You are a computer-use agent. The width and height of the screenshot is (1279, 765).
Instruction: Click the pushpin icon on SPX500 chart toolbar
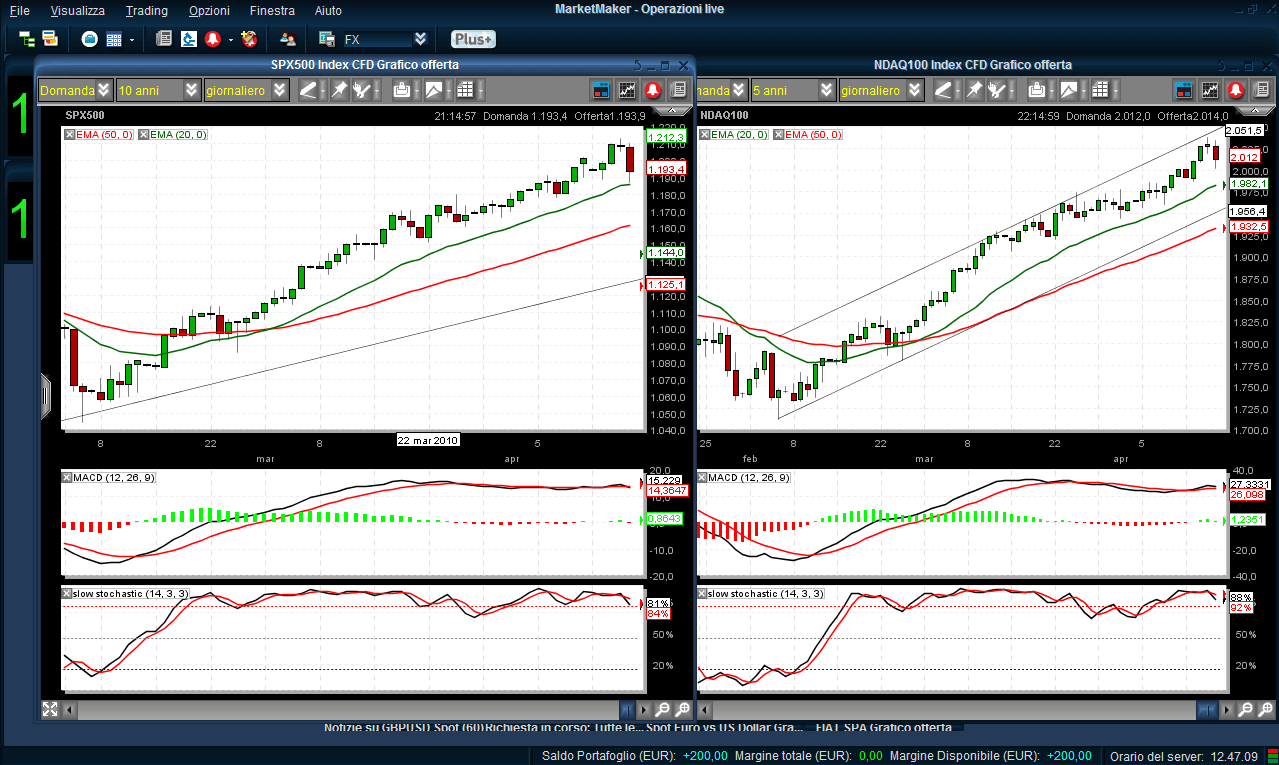(x=339, y=90)
